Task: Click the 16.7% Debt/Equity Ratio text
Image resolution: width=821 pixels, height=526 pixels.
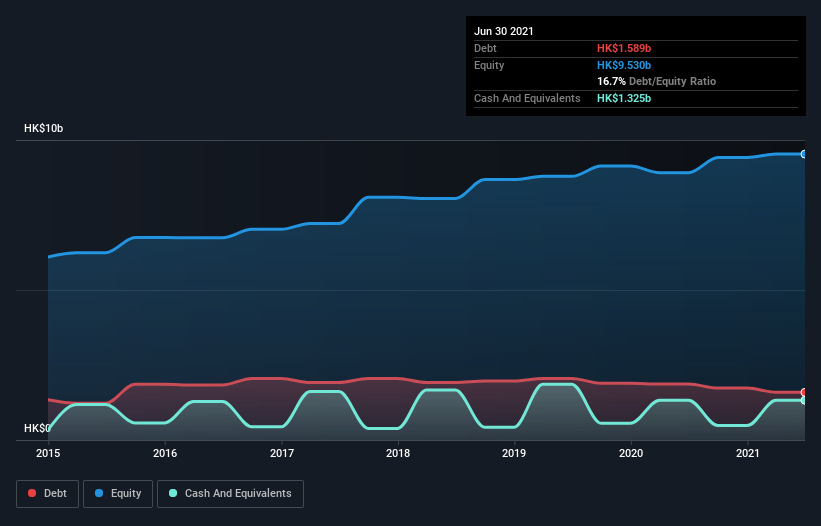Action: click(657, 81)
